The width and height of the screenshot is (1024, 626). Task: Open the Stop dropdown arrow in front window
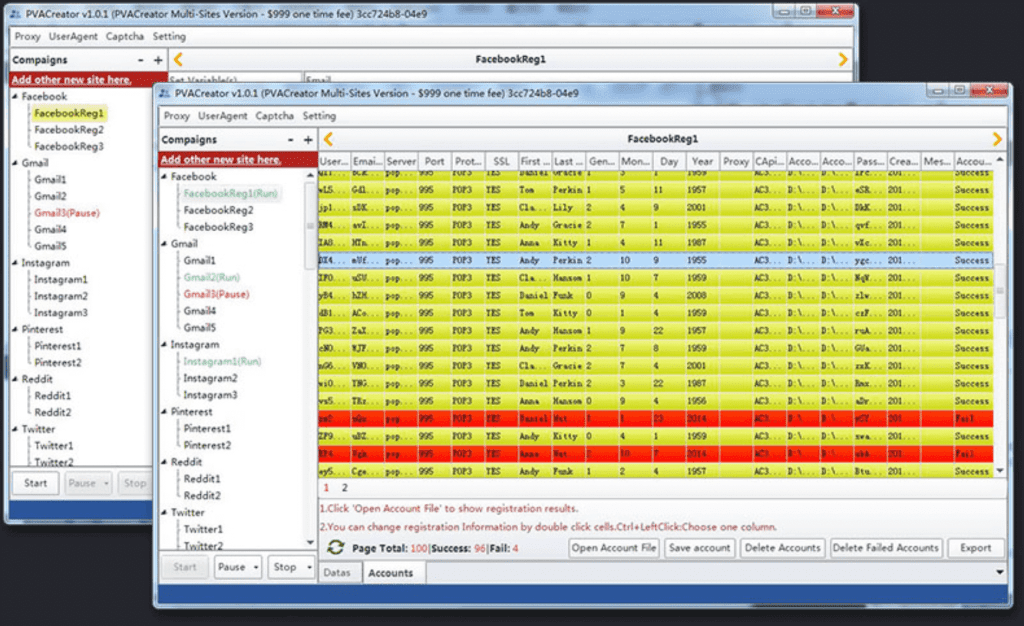point(309,567)
